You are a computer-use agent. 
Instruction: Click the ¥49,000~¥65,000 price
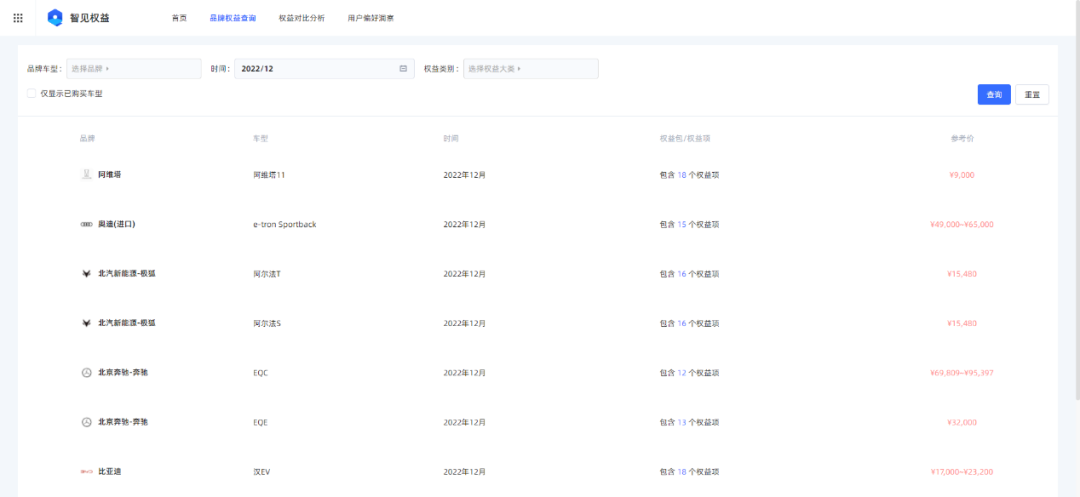tap(962, 224)
